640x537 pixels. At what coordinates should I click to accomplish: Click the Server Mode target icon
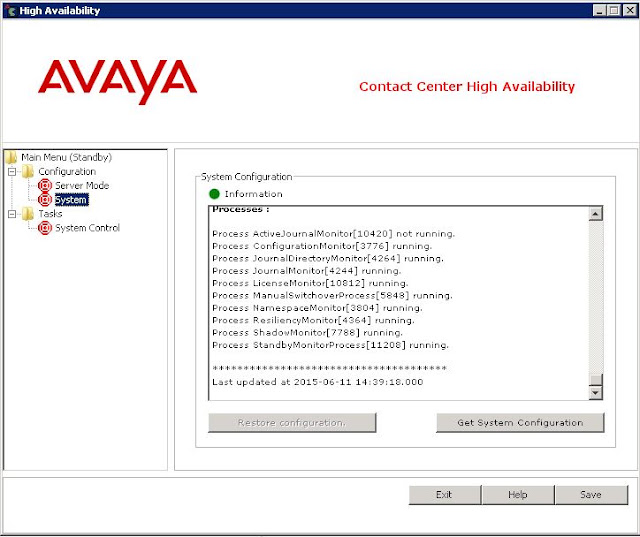[x=45, y=186]
